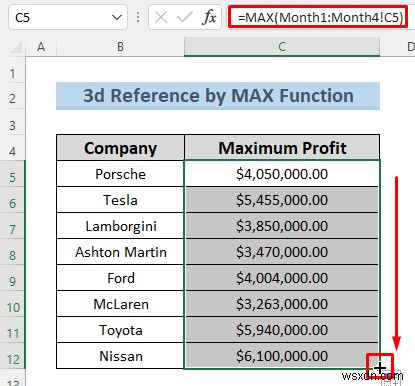Viewport: 415px width, 386px height.
Task: Open the Name Box dropdown arrow
Action: click(117, 17)
